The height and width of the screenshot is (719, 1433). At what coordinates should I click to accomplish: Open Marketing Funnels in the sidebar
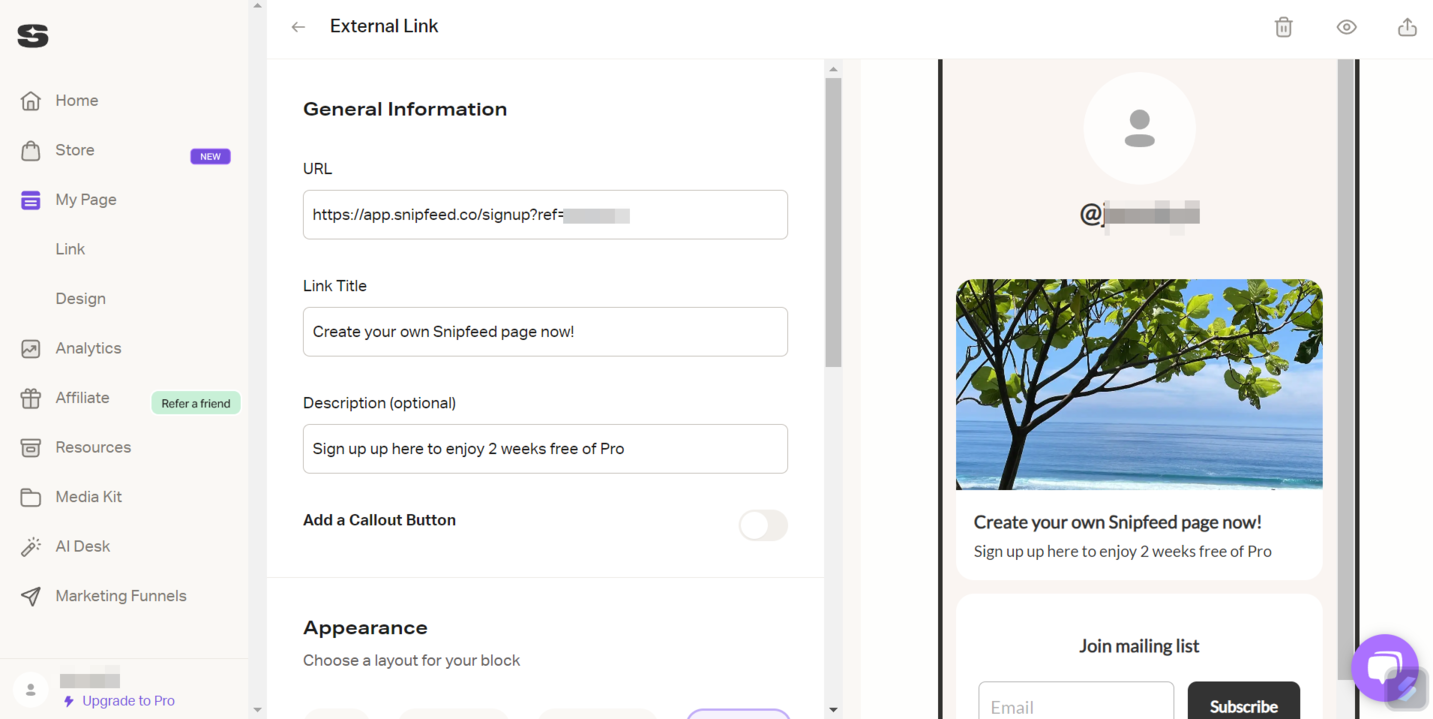(x=121, y=596)
